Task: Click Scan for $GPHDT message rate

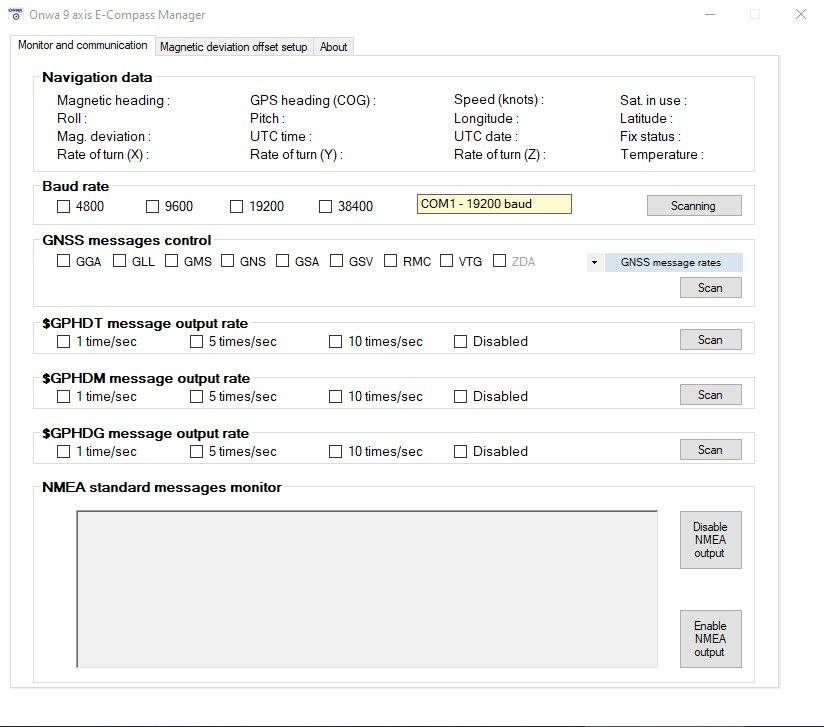Action: [710, 340]
